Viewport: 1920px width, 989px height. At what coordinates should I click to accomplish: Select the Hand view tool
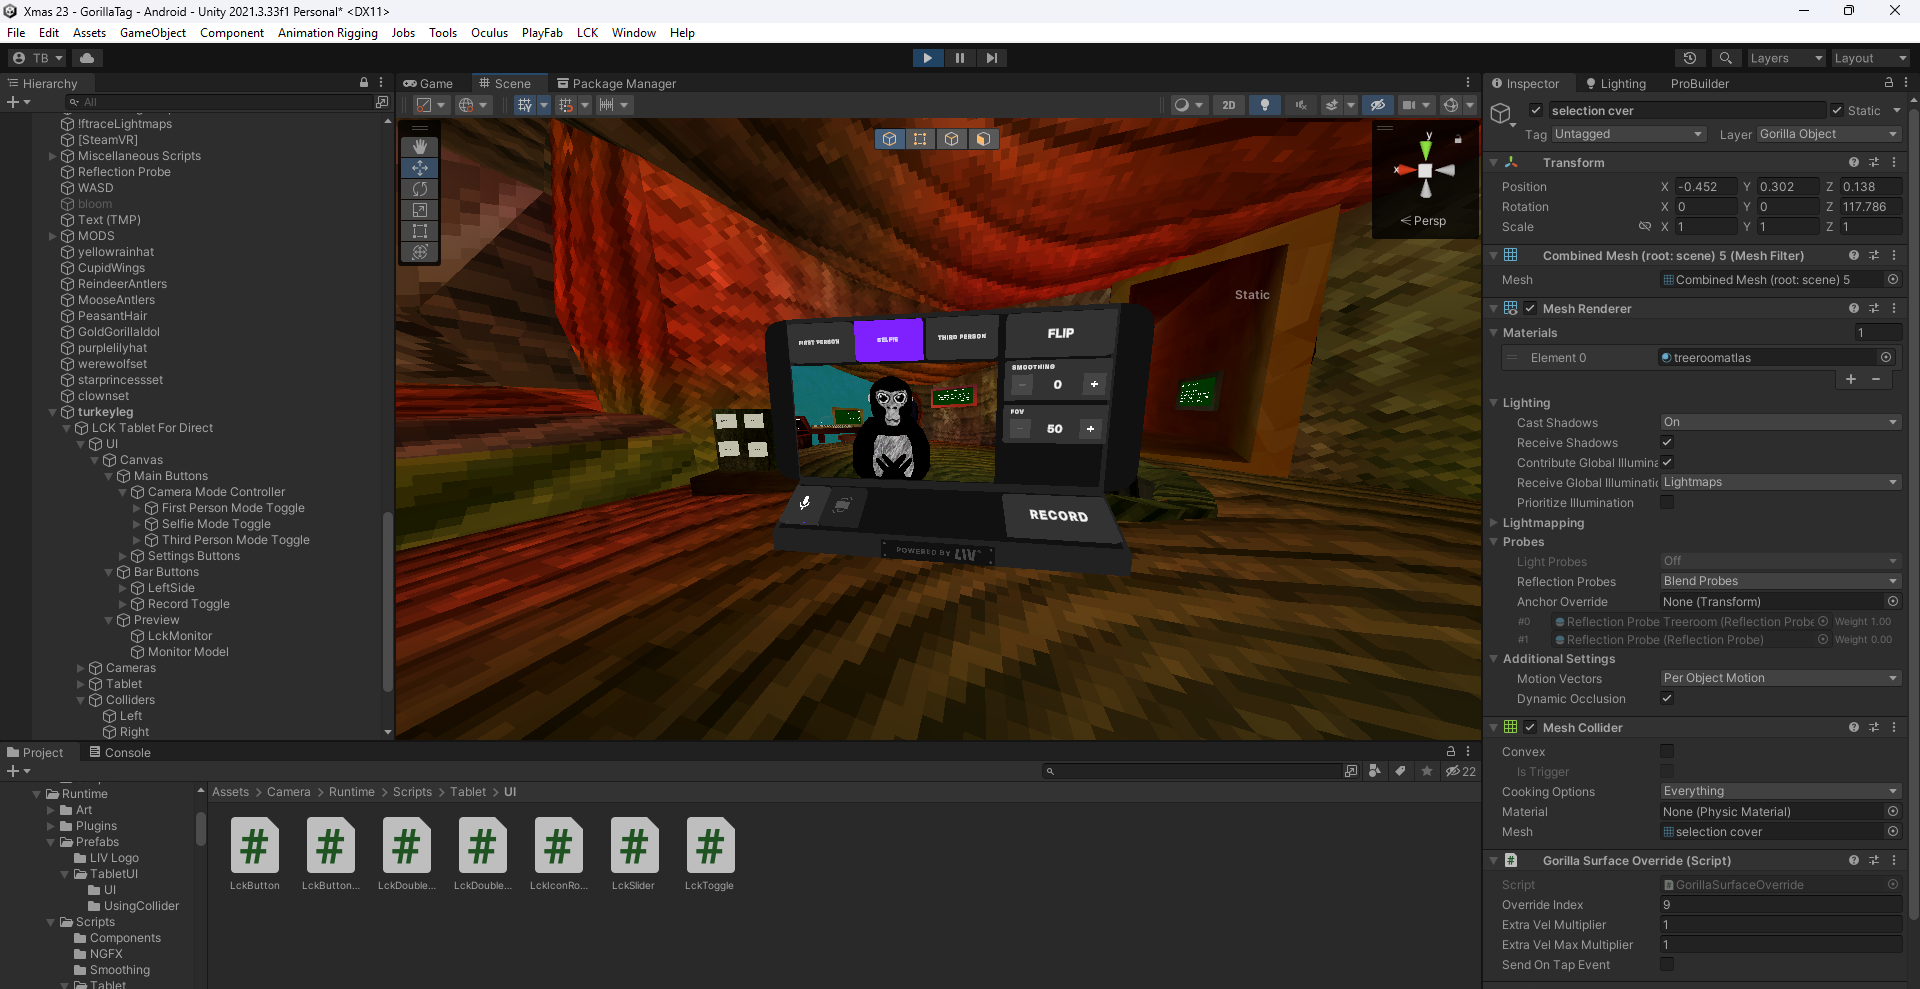(x=420, y=147)
